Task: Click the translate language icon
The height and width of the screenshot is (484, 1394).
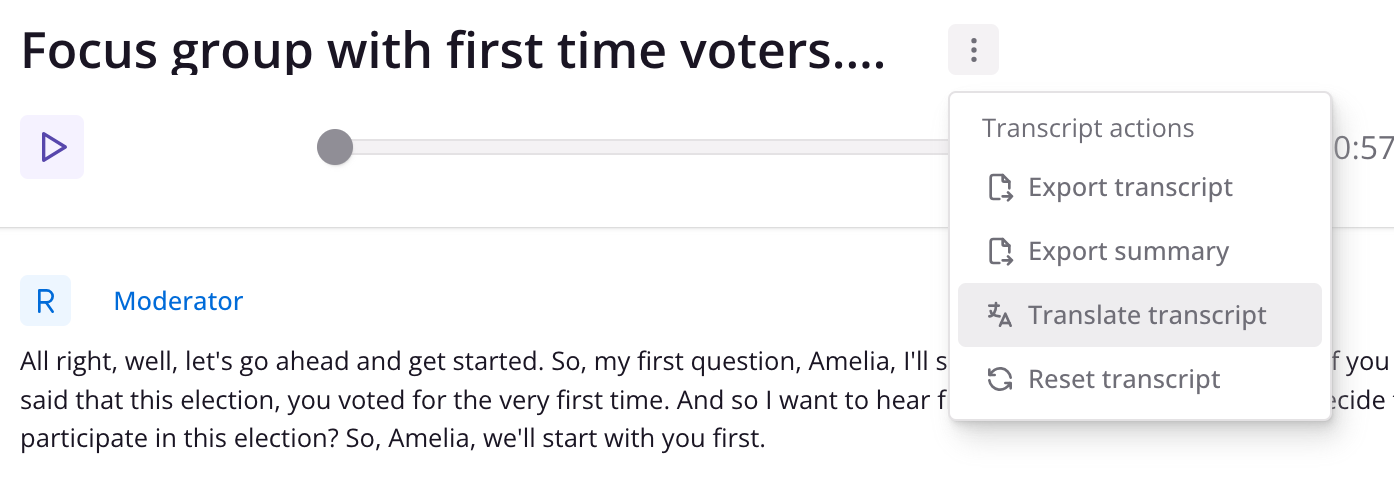Action: point(1000,316)
